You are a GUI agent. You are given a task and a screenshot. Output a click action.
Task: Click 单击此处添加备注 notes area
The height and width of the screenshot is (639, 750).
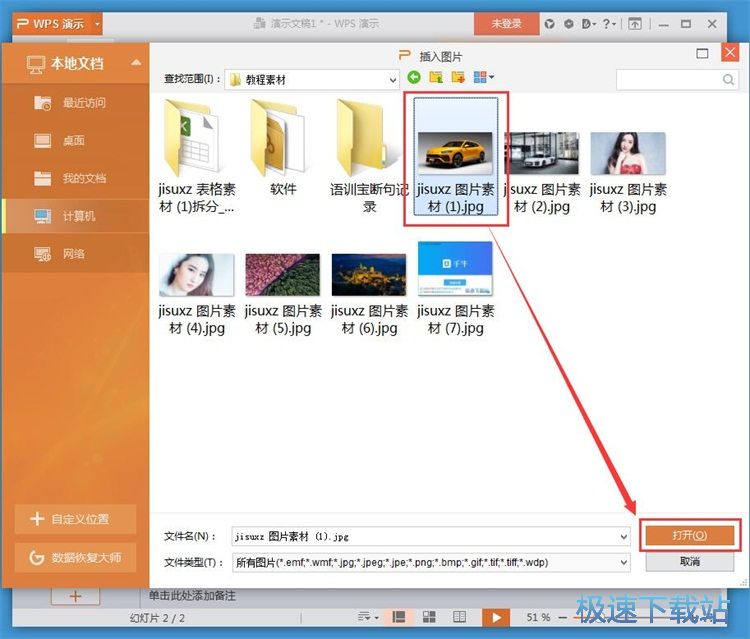click(x=192, y=596)
